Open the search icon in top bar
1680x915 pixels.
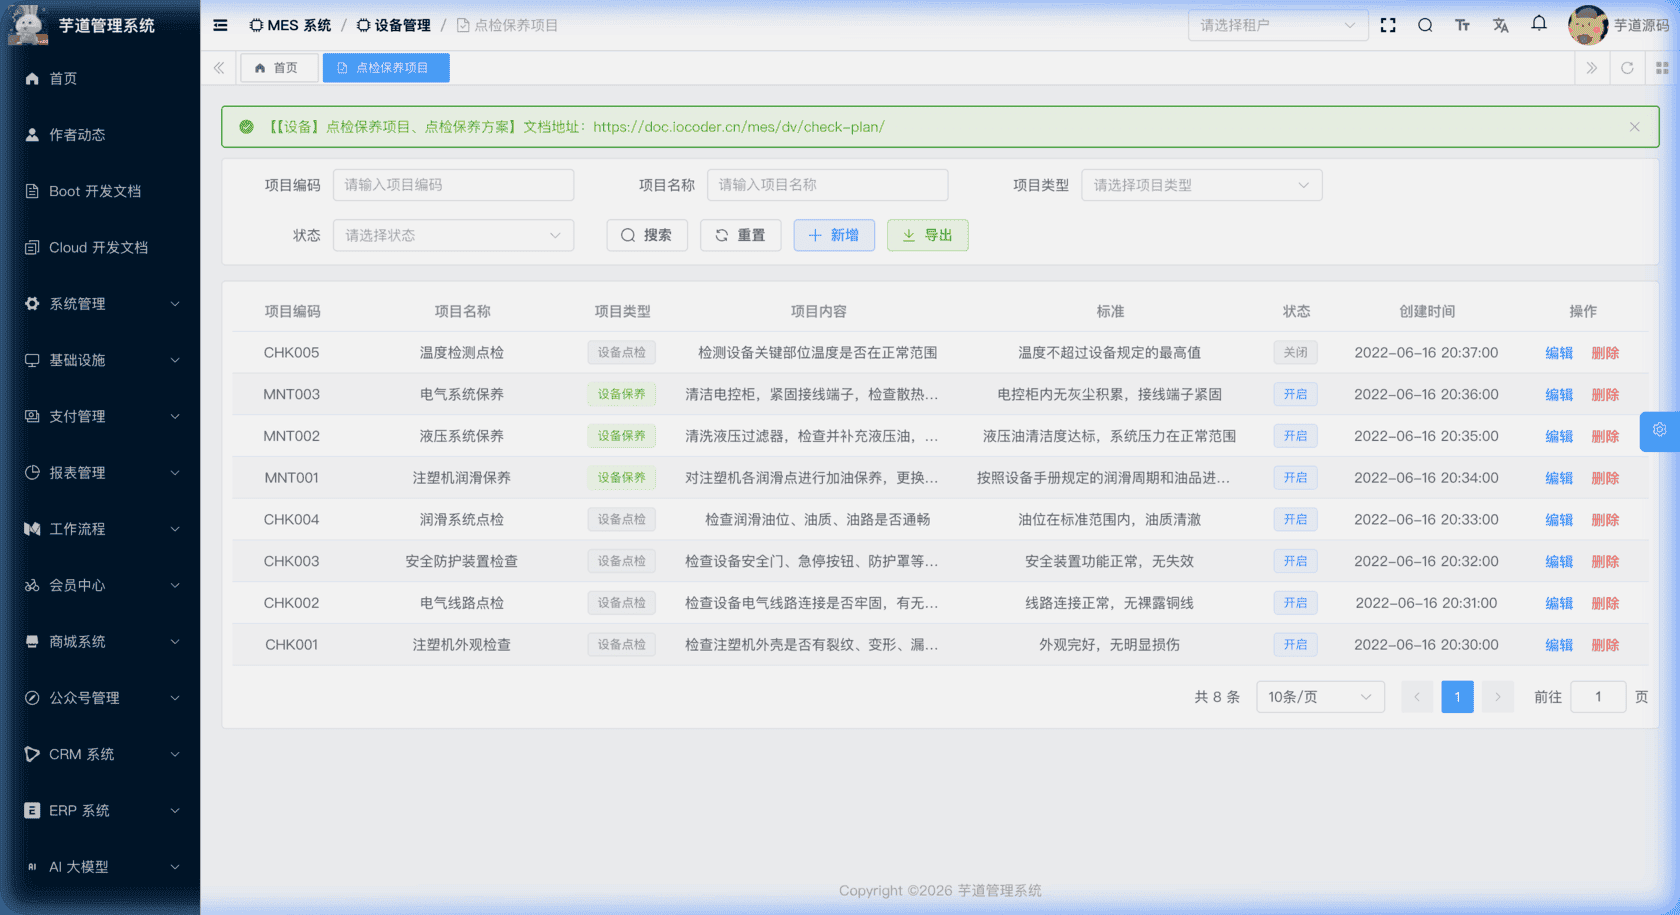pyautogui.click(x=1425, y=25)
